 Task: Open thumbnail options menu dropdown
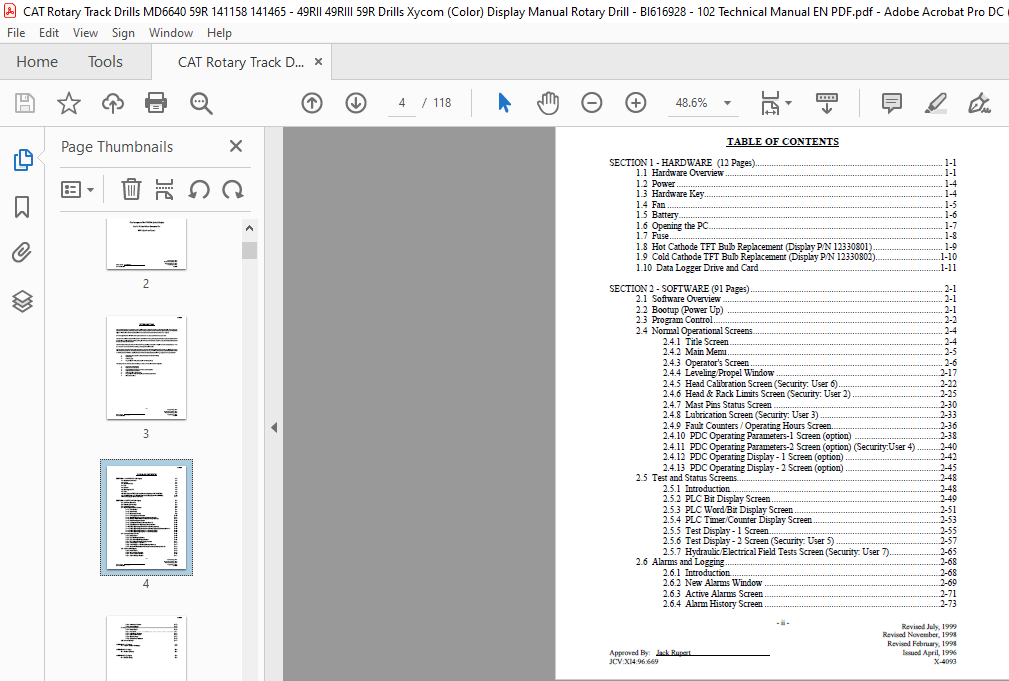point(77,190)
